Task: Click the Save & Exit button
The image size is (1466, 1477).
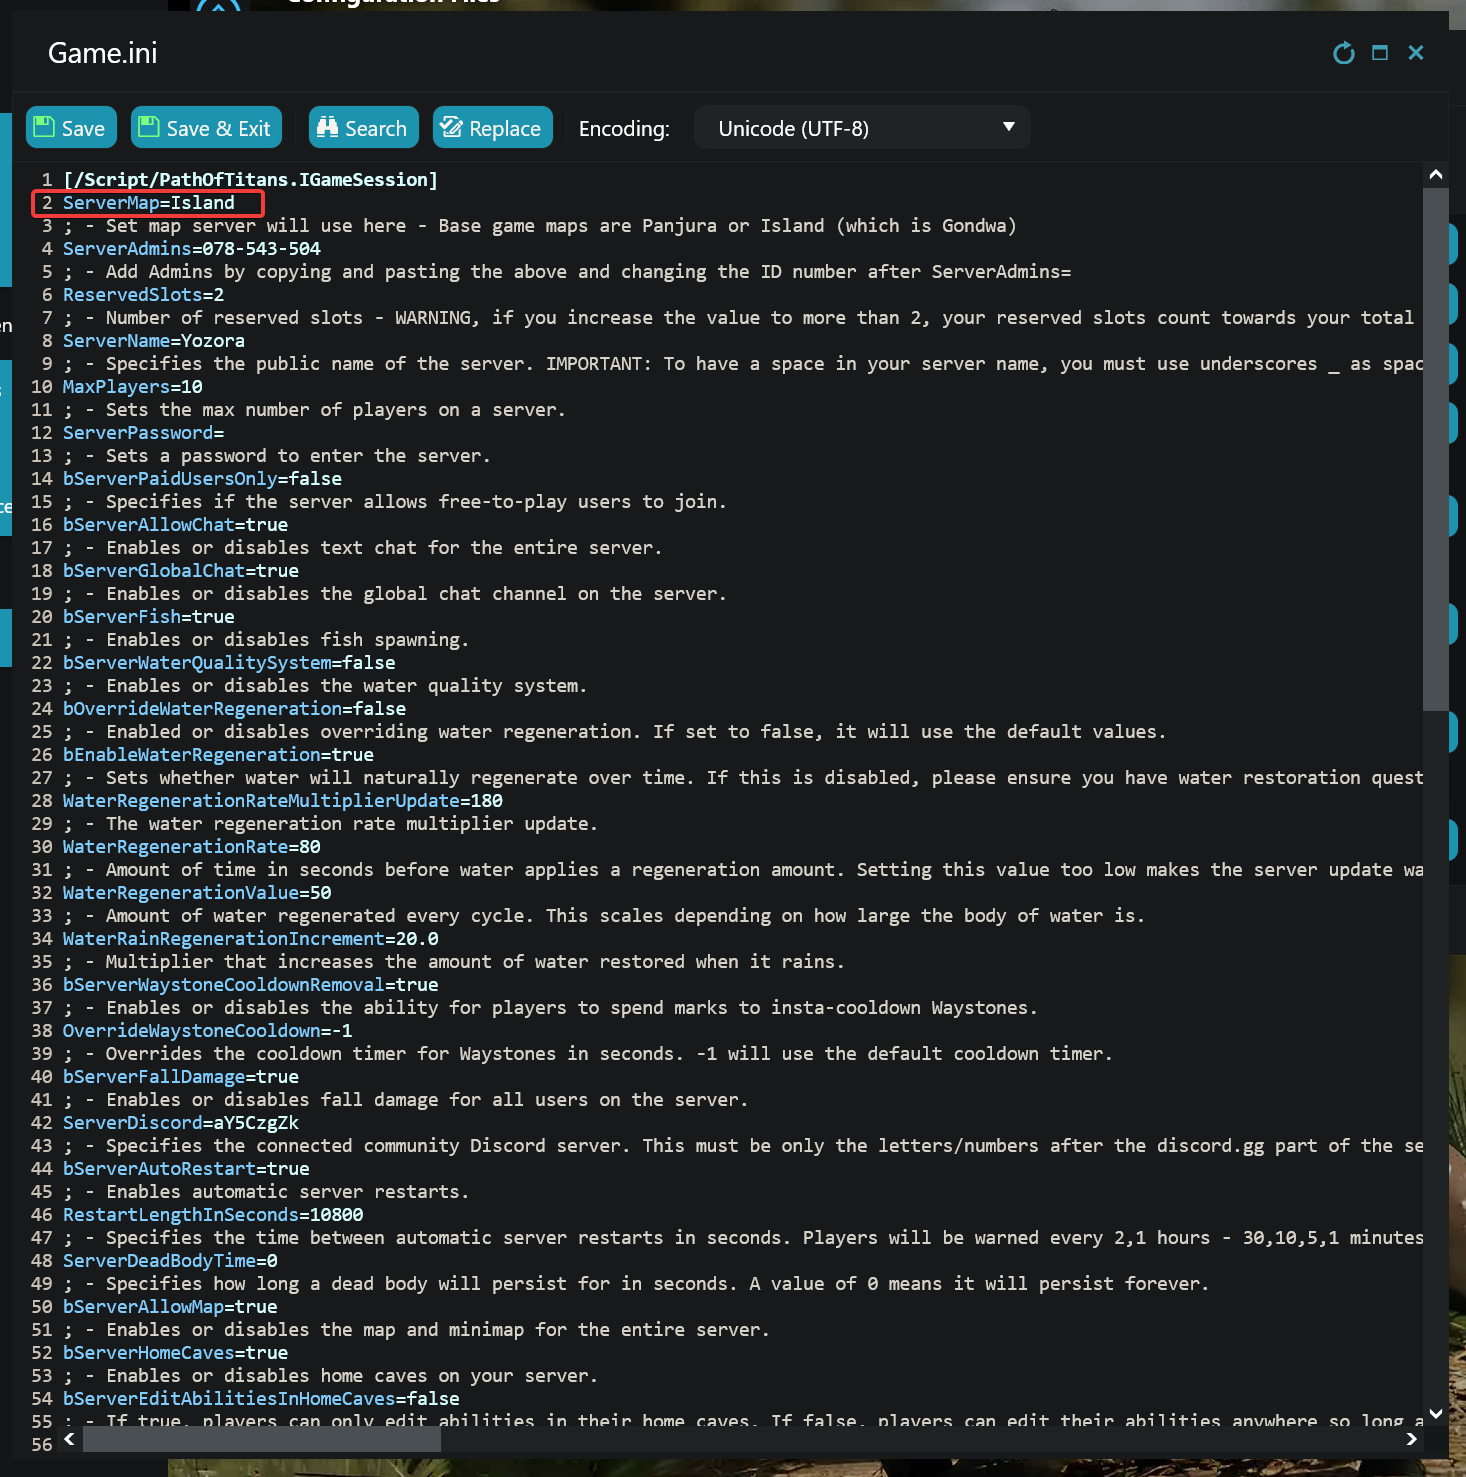Action: tap(206, 128)
